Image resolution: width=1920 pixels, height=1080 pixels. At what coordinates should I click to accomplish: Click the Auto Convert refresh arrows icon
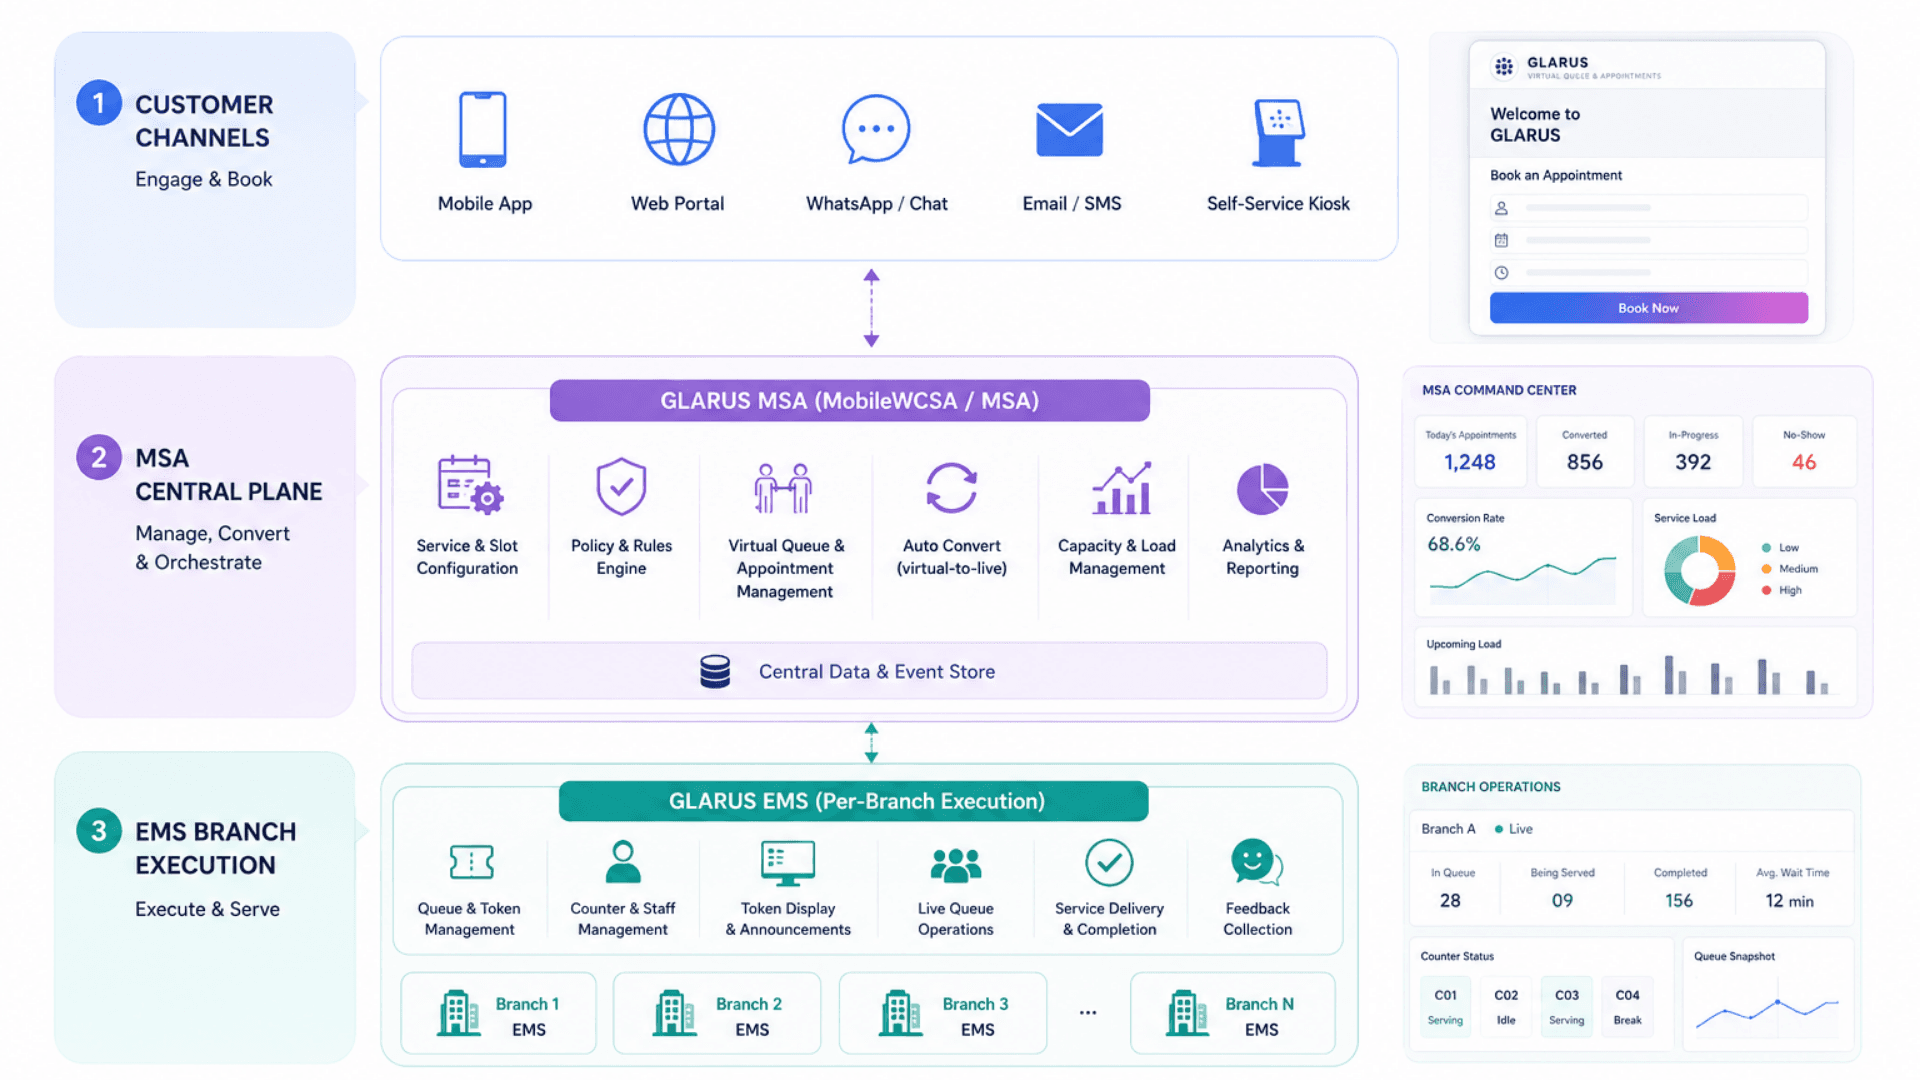pyautogui.click(x=951, y=488)
